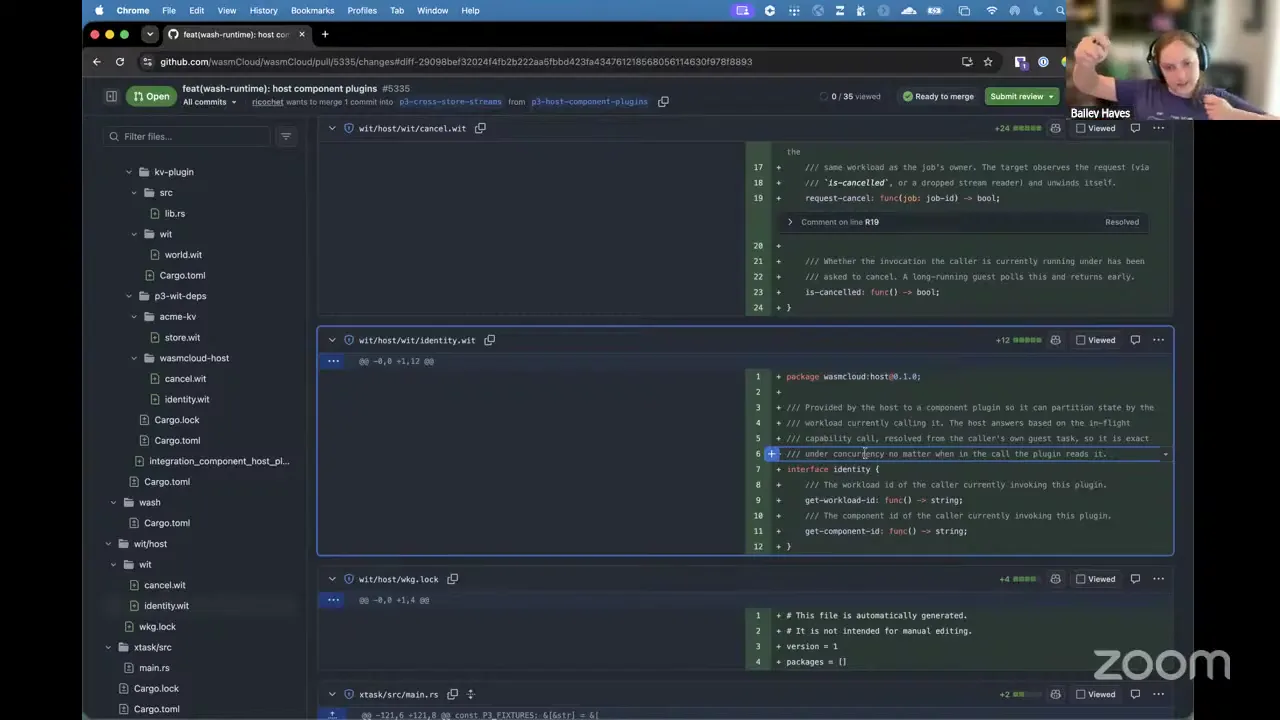This screenshot has height=720, width=1280.
Task: Open more options for wkg.lock
Action: pyautogui.click(x=1159, y=579)
